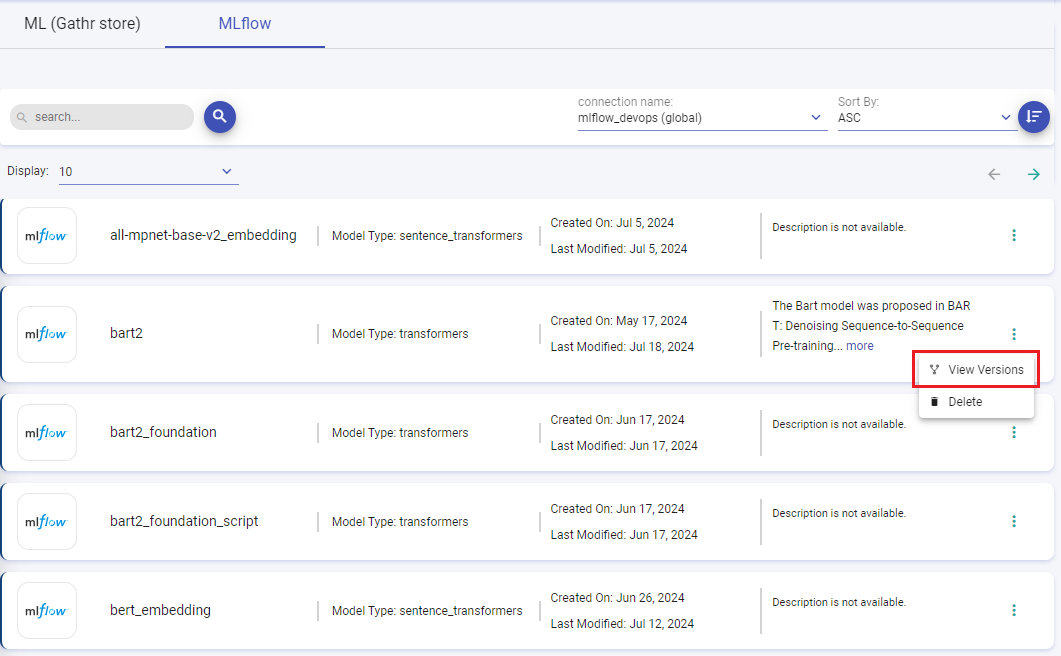
Task: Go to next page arrow
Action: click(x=1033, y=175)
